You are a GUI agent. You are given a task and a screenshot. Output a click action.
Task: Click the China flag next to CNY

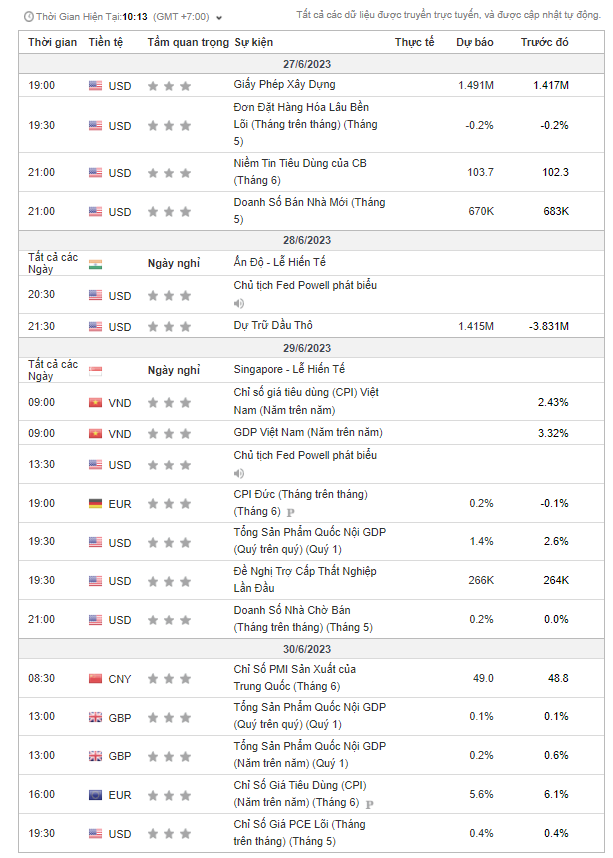(96, 679)
